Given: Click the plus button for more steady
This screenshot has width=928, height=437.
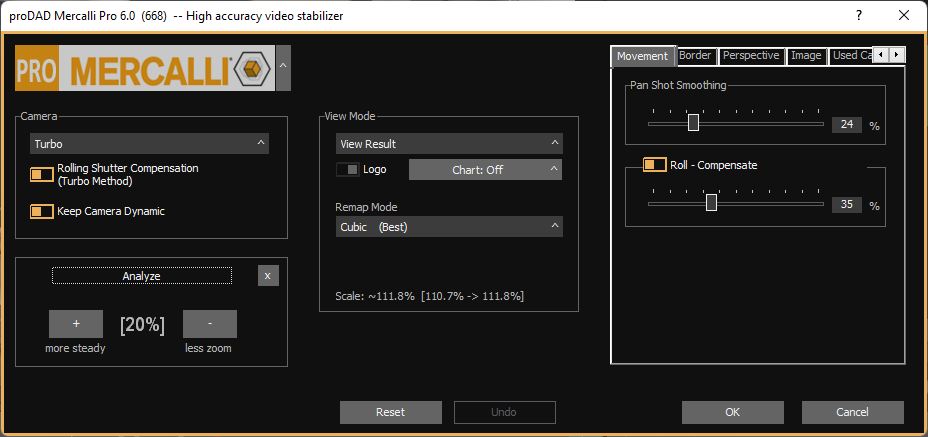Looking at the screenshot, I should 76,324.
